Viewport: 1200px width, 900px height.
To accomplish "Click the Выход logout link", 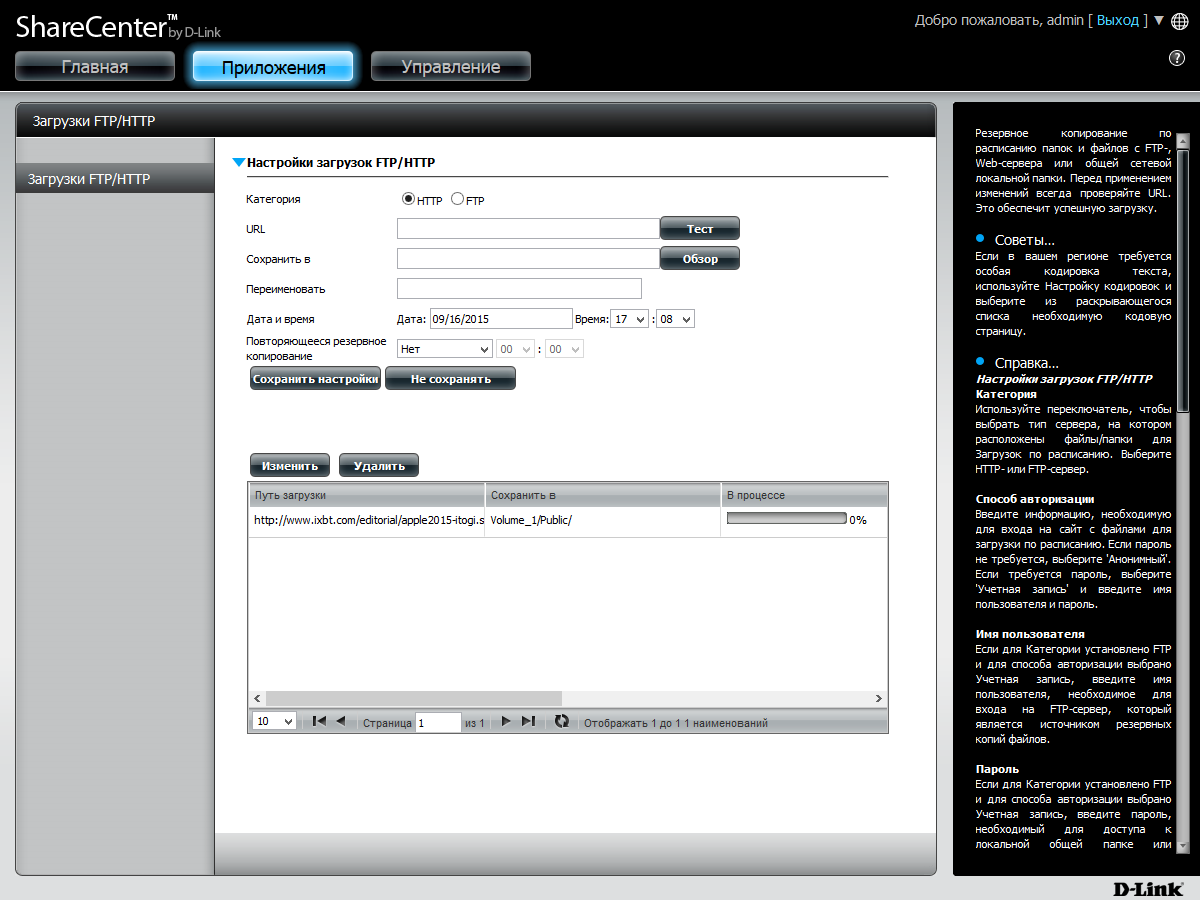I will (1118, 20).
